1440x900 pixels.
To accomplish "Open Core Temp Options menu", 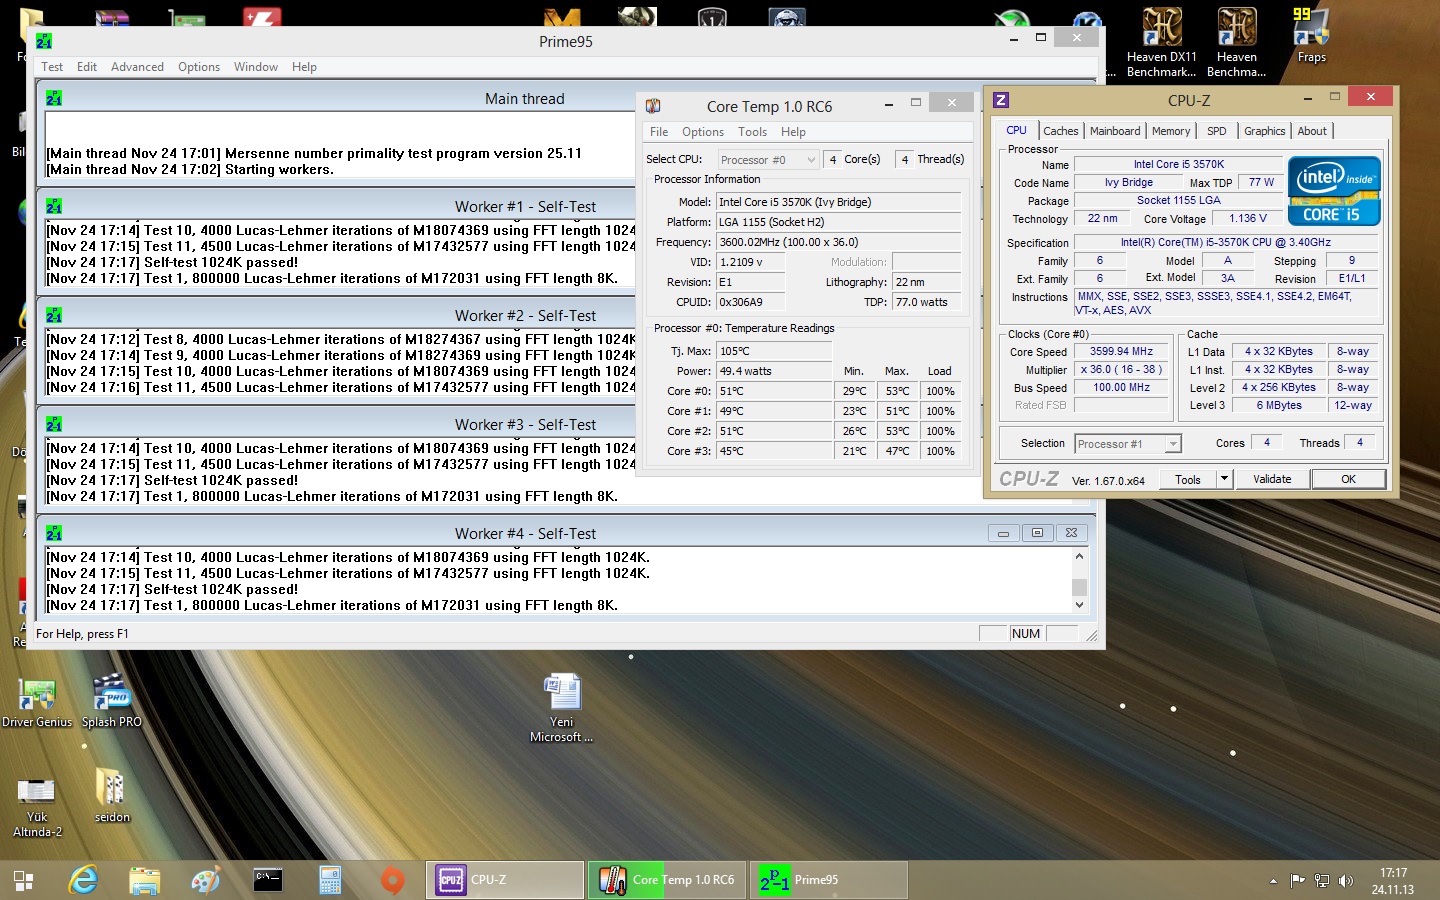I will coord(702,132).
